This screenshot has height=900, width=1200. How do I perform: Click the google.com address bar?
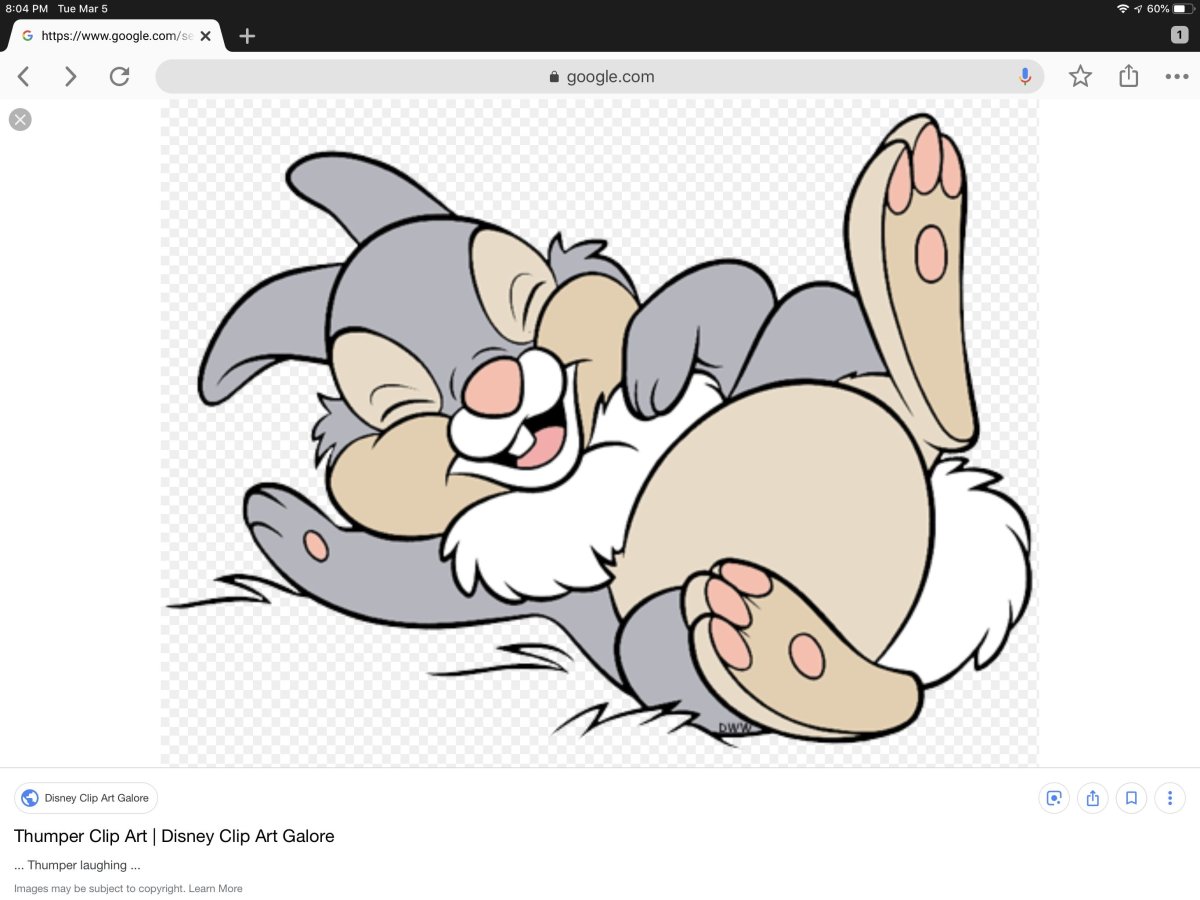tap(600, 76)
